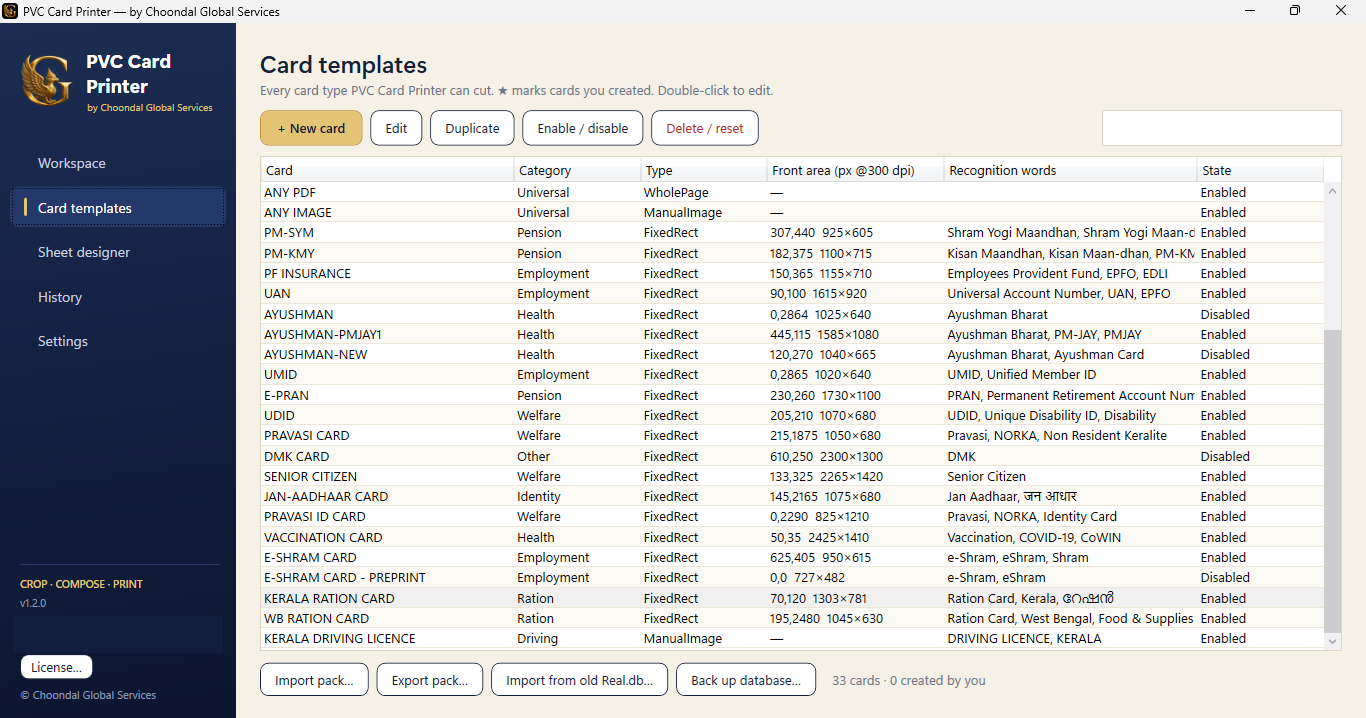The image size is (1366, 718).
Task: Select the SENIOR CITIZEN row
Action: click(x=792, y=476)
